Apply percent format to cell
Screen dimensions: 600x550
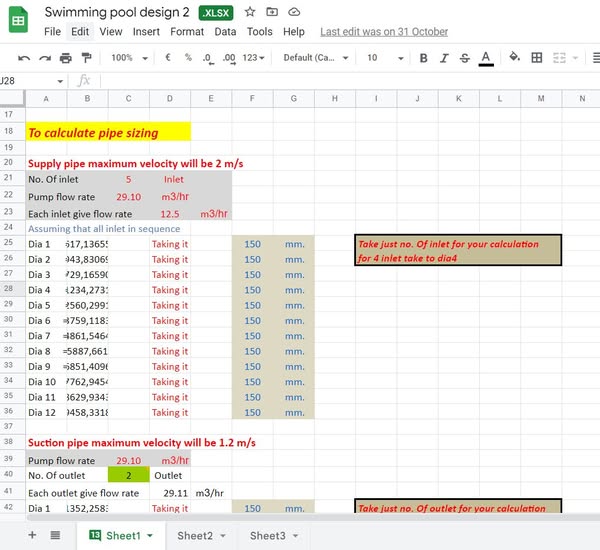187,58
